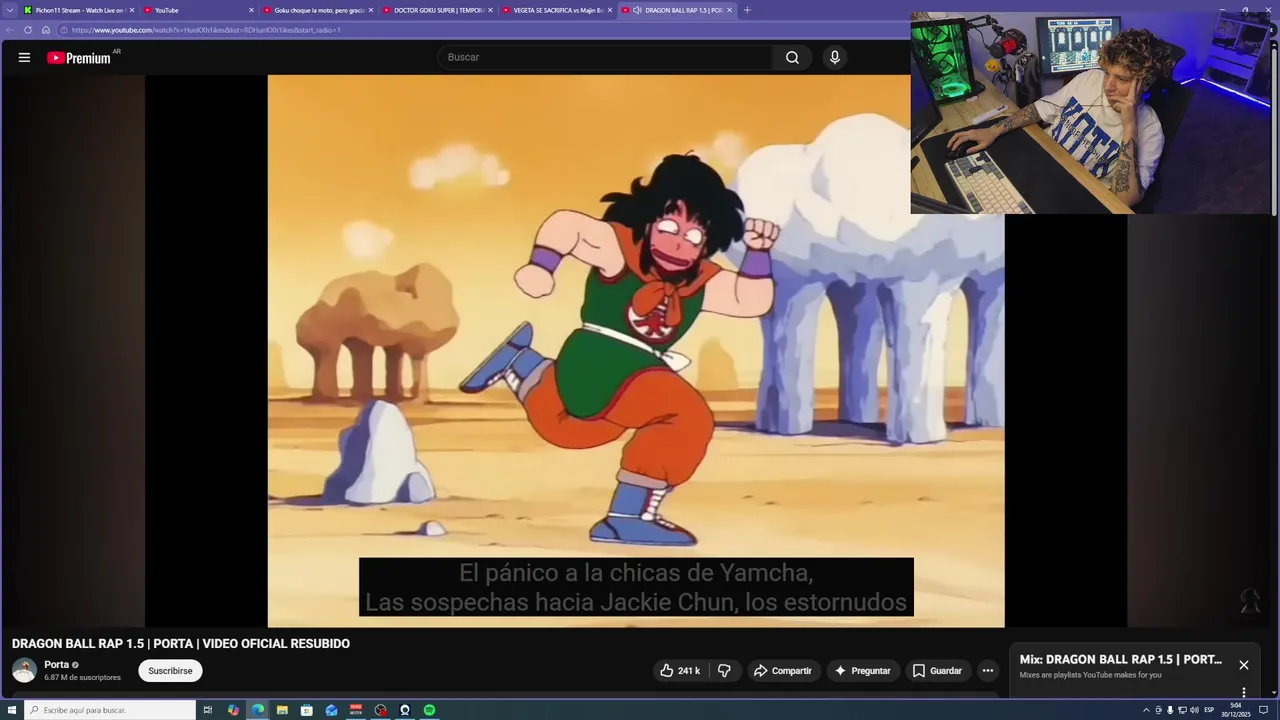
Task: Open File Explorer from taskbar
Action: point(282,710)
